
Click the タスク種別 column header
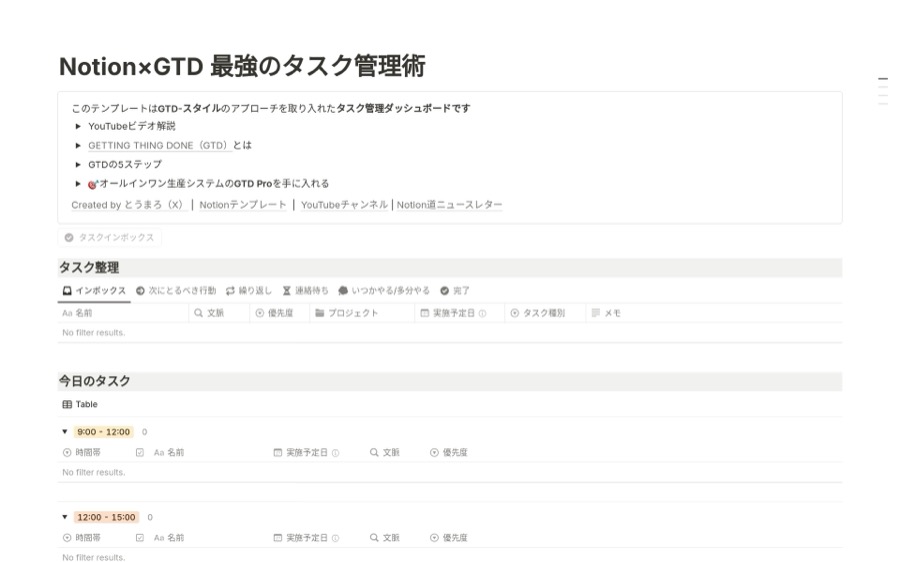(x=545, y=313)
